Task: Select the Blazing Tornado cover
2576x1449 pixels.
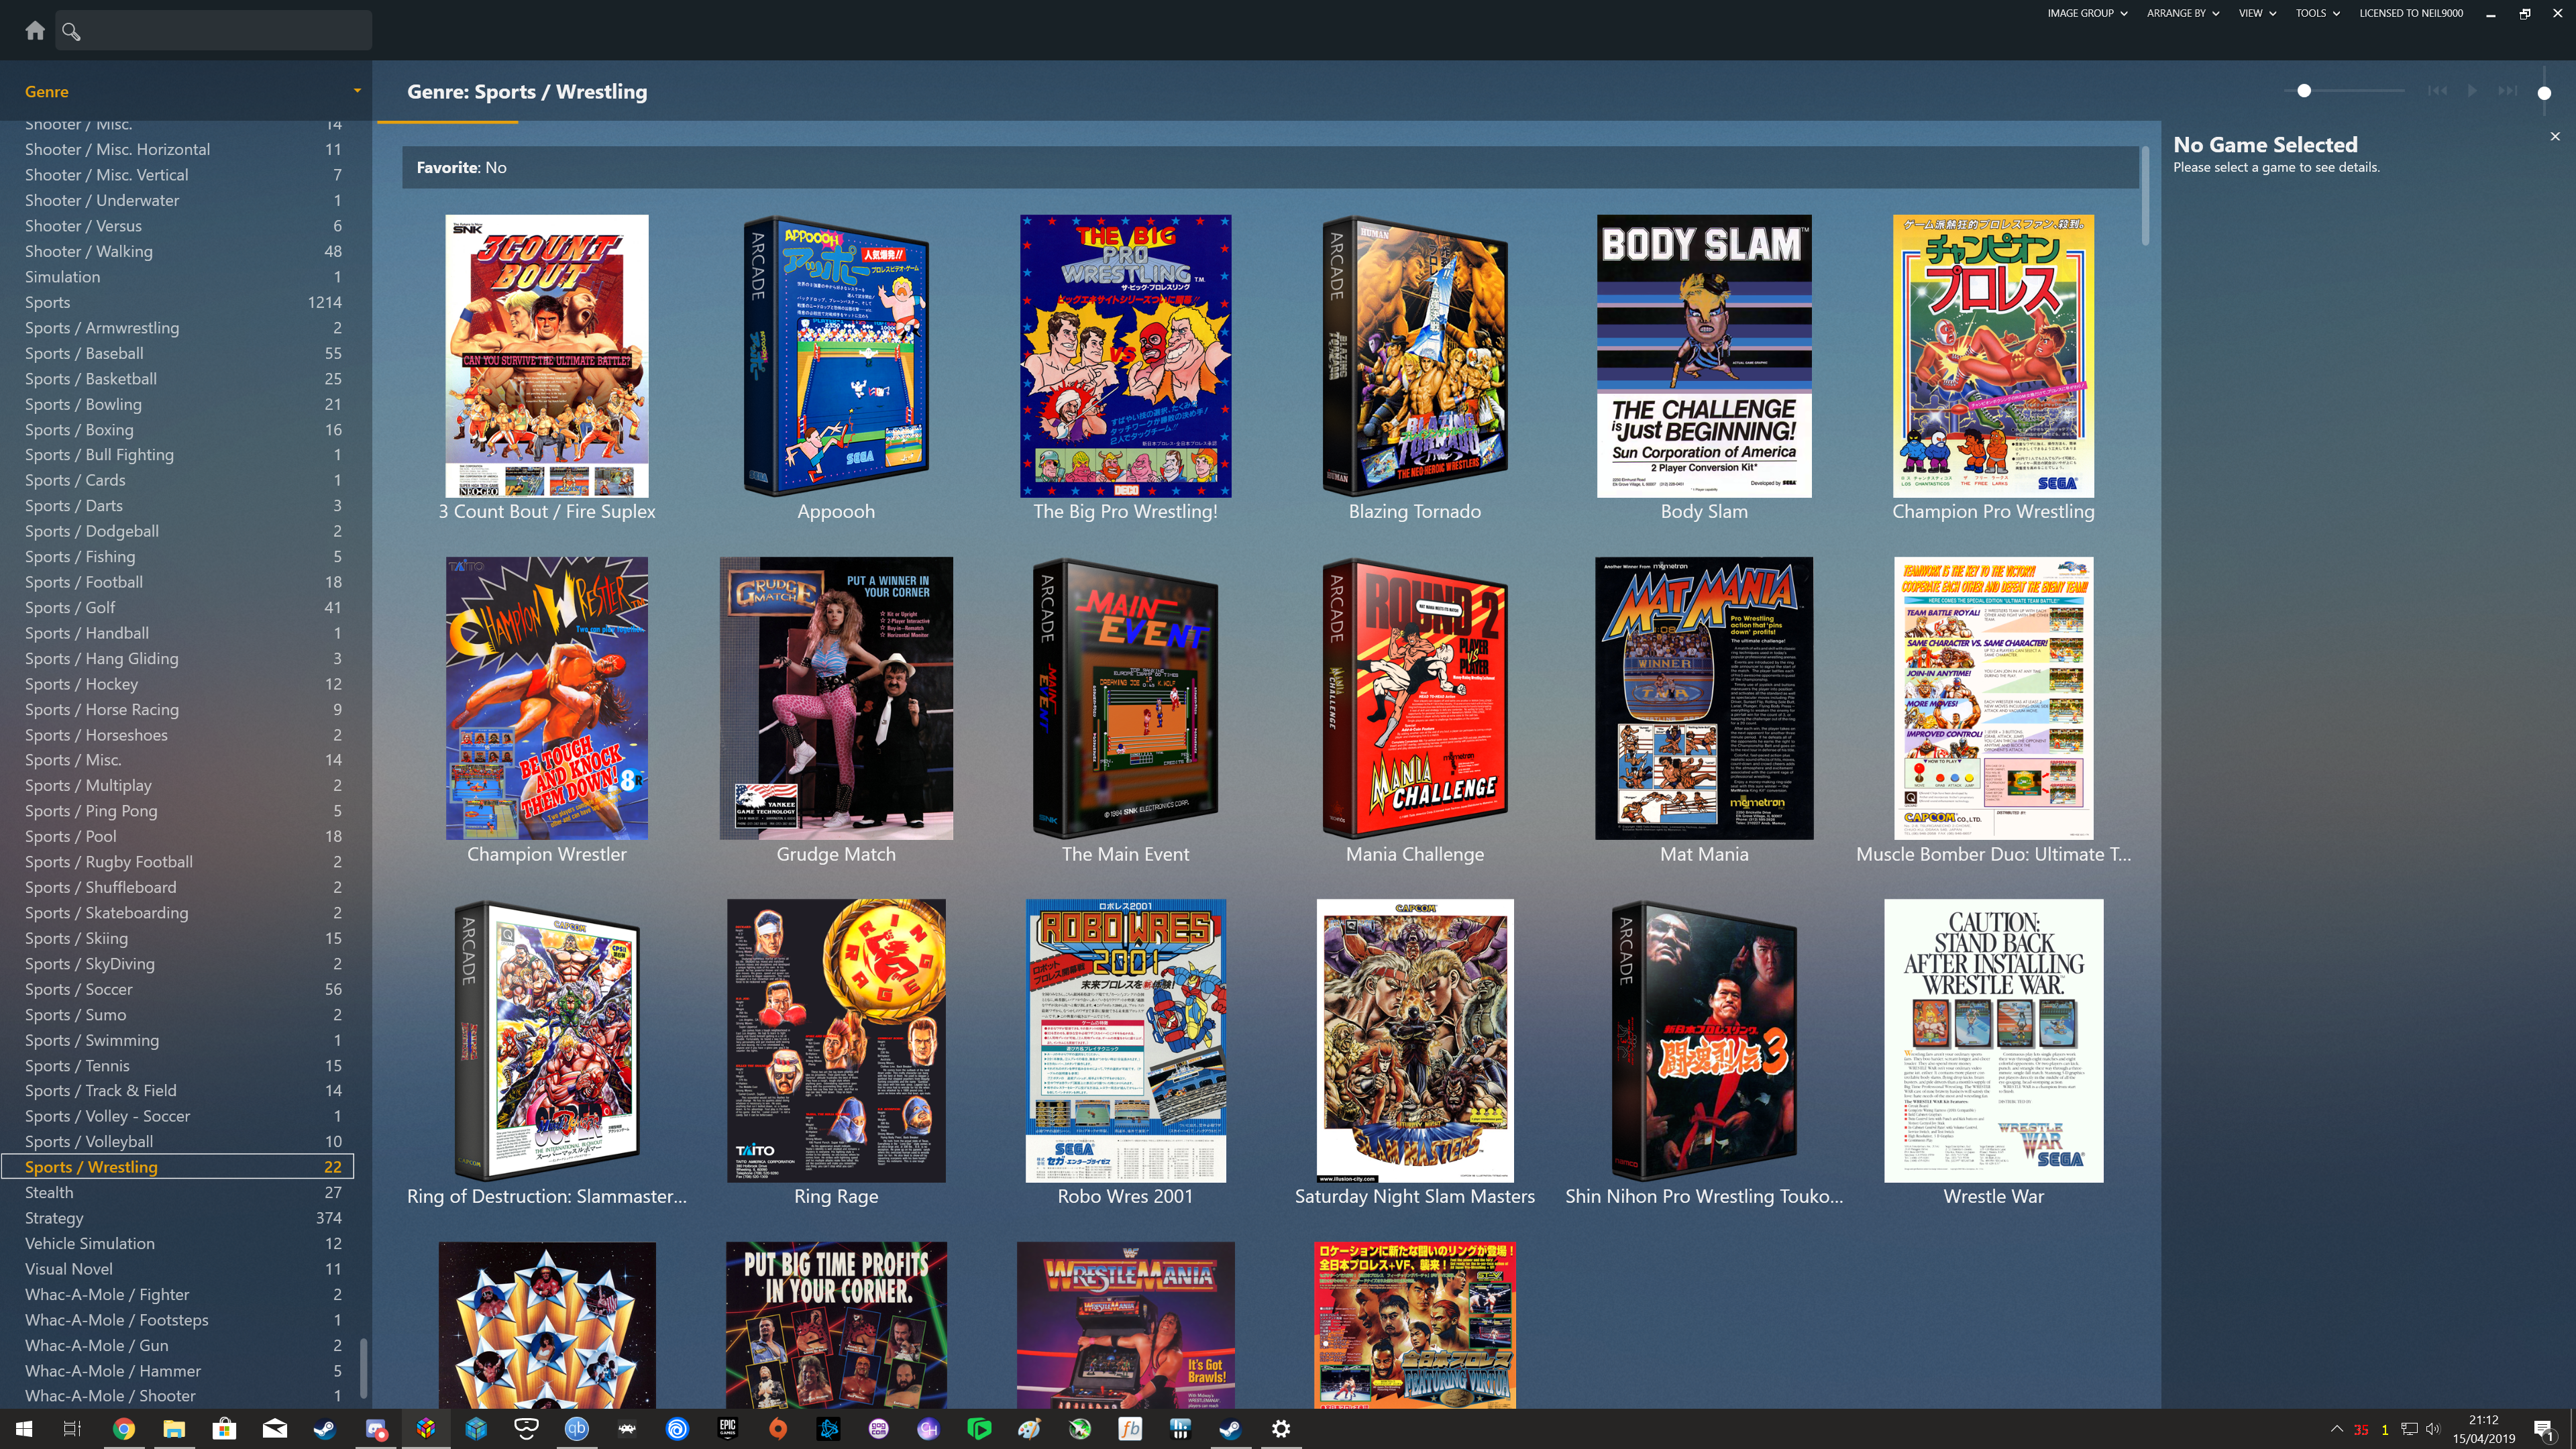Action: (1415, 356)
